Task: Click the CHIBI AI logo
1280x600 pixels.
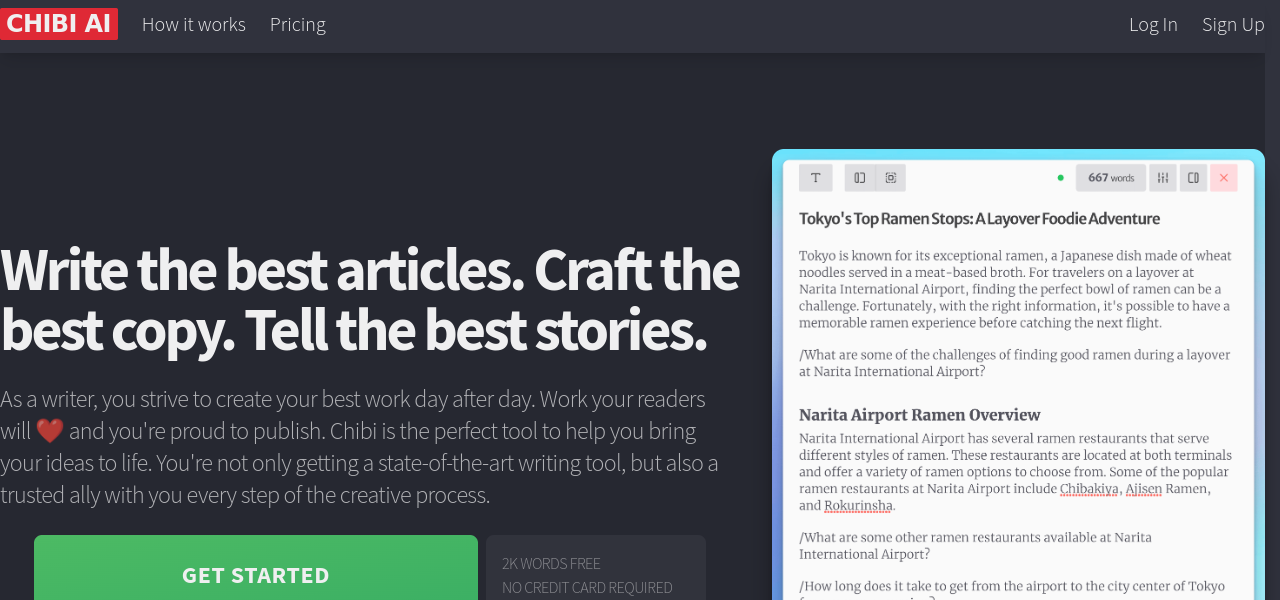Action: [59, 24]
